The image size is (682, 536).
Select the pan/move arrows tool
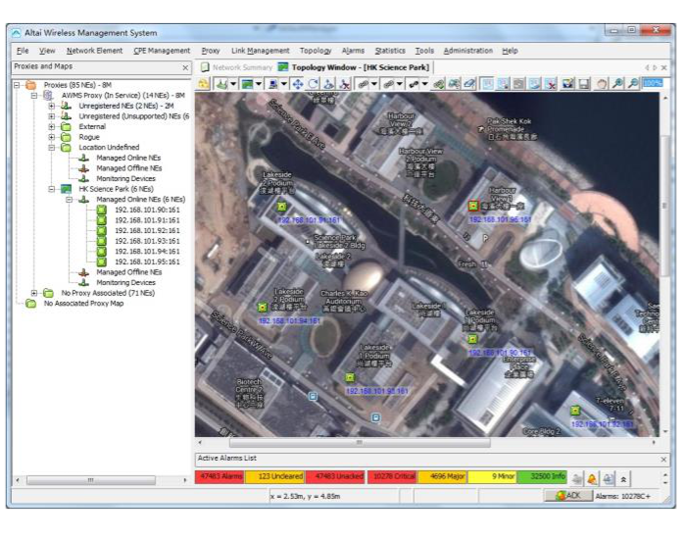pos(298,84)
